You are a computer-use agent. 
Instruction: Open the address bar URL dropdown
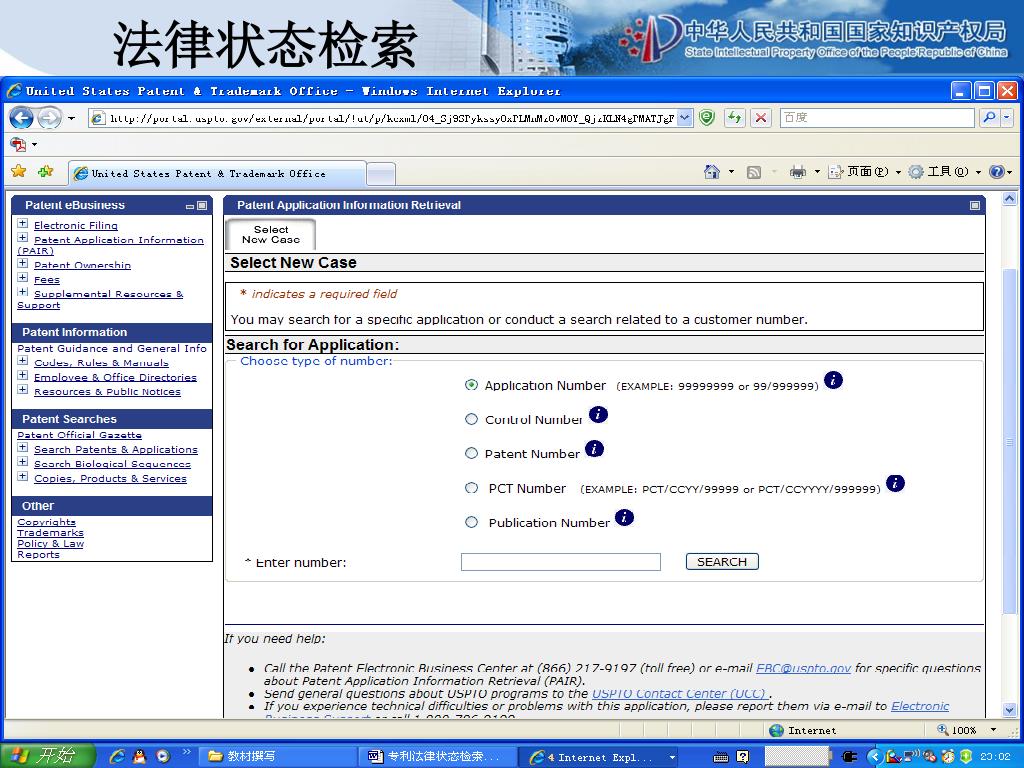(x=684, y=118)
